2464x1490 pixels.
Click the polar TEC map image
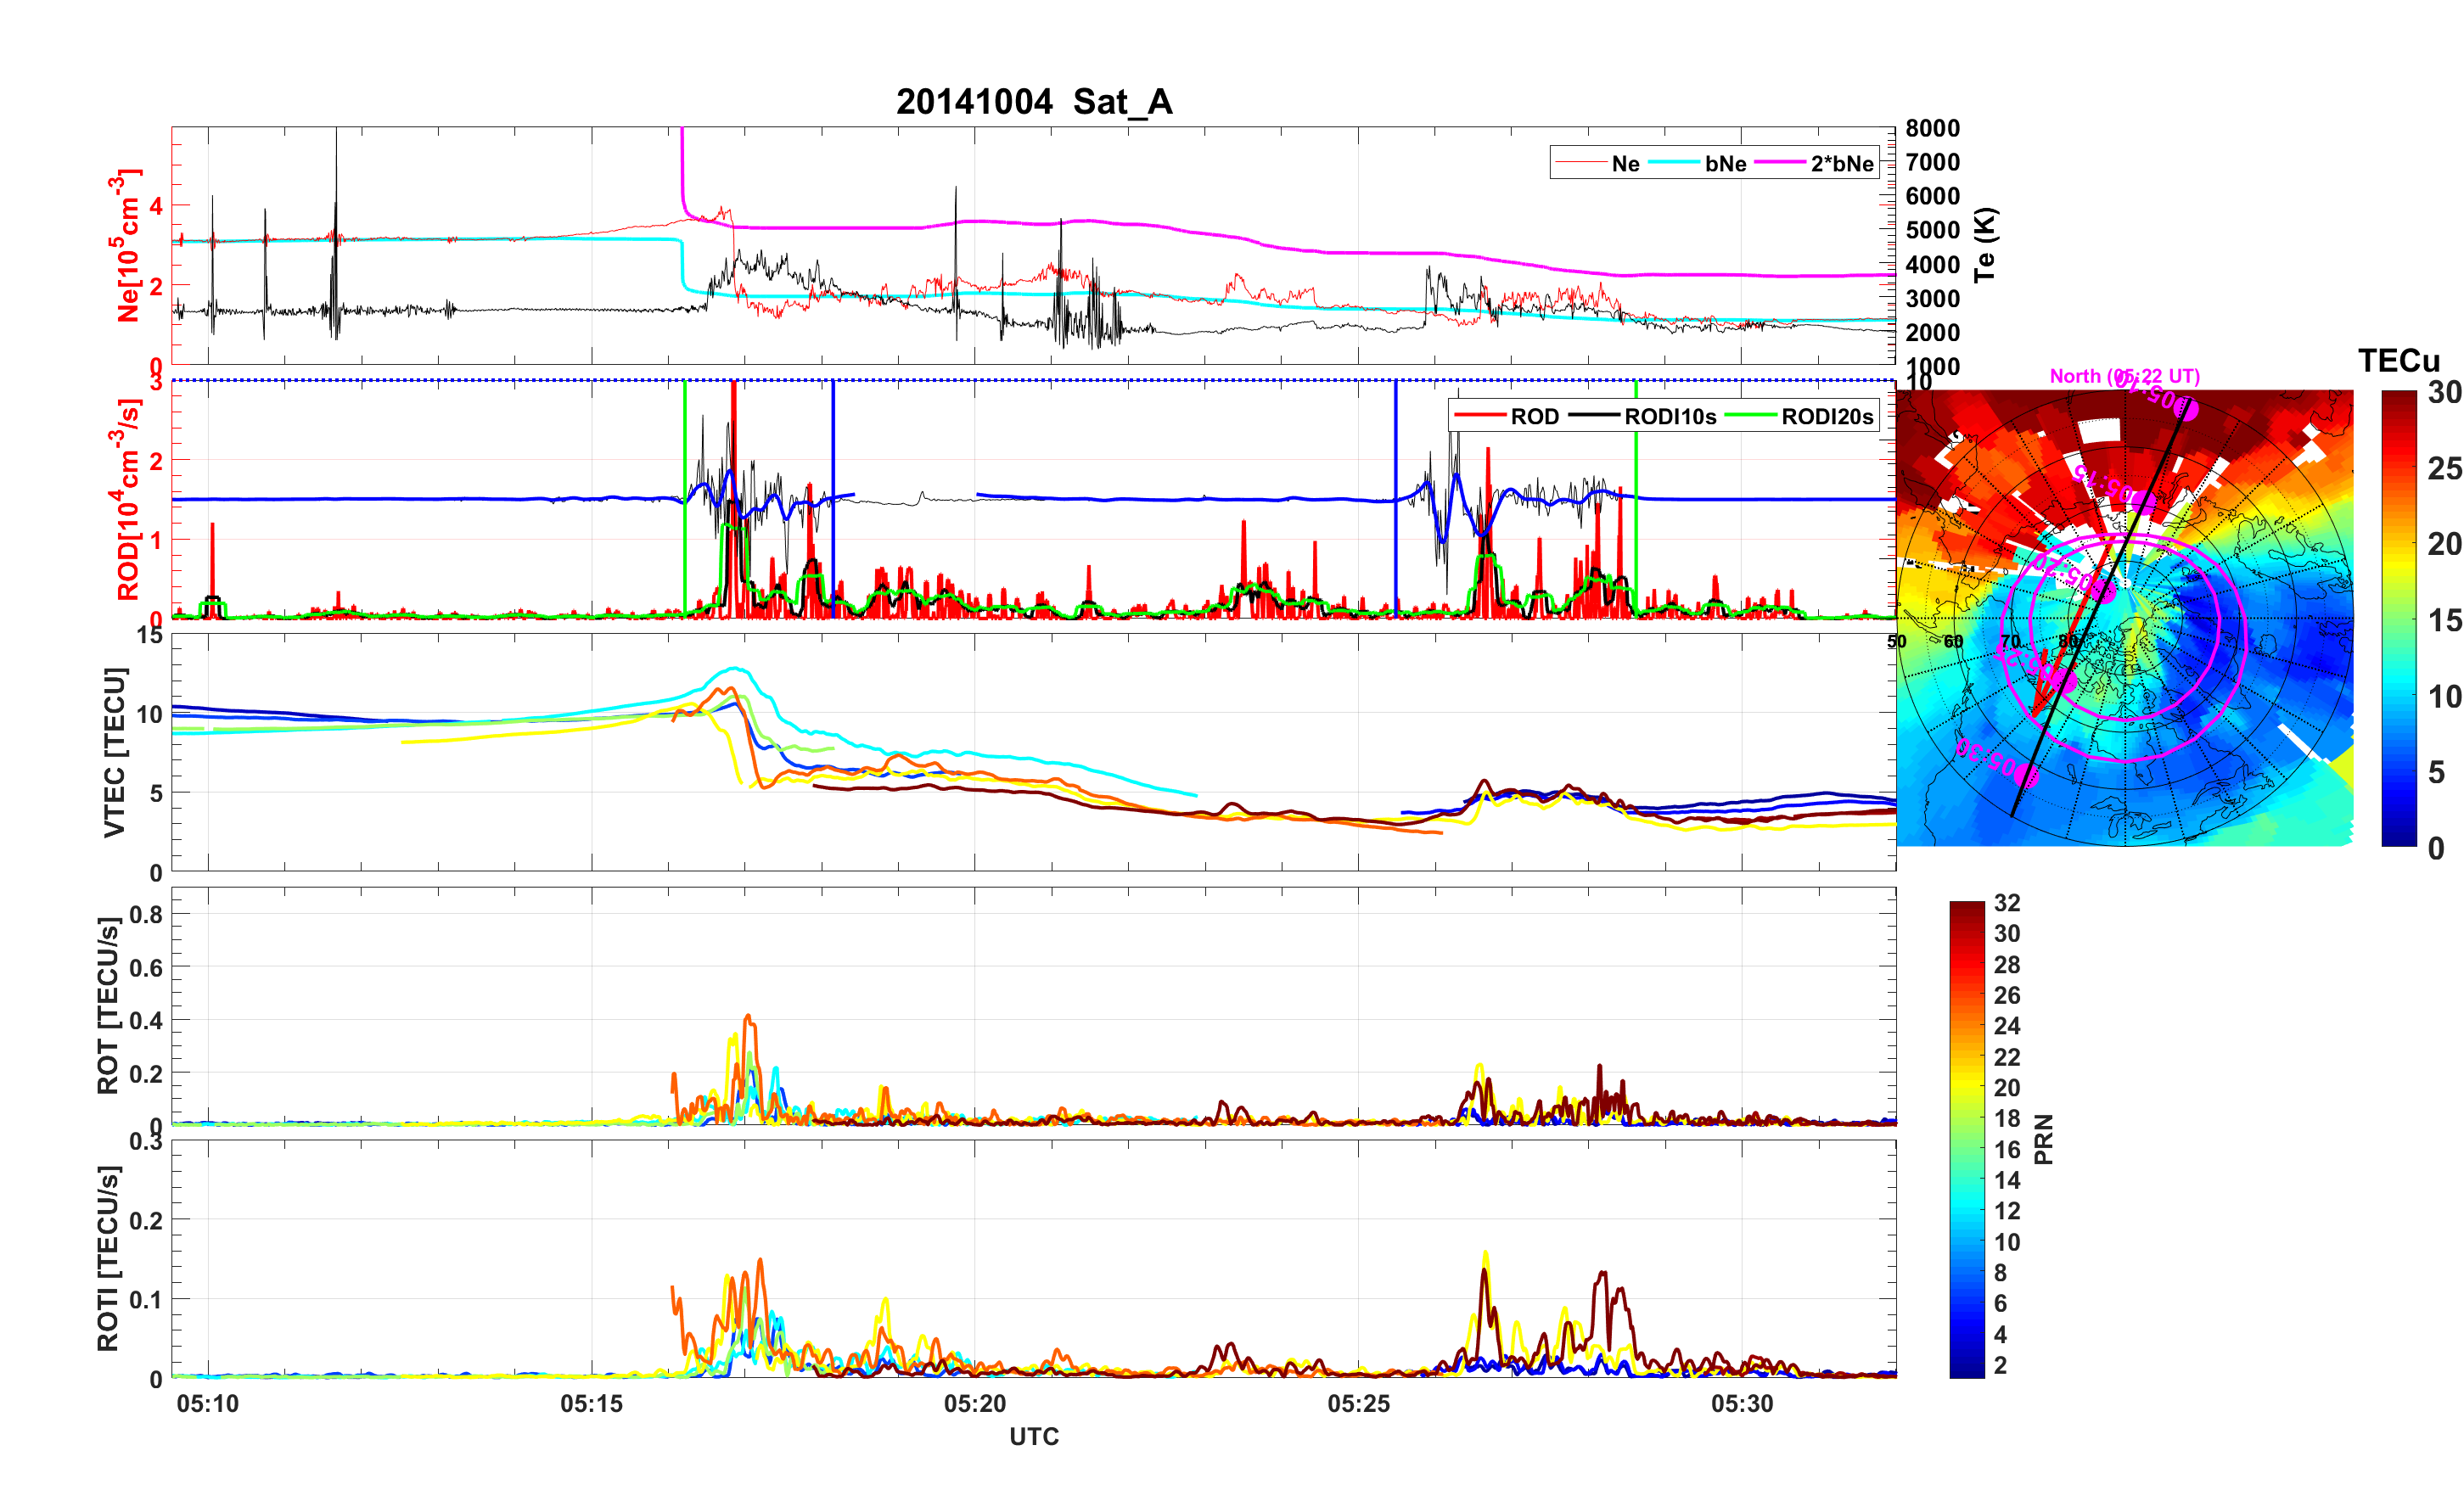pyautogui.click(x=2125, y=618)
